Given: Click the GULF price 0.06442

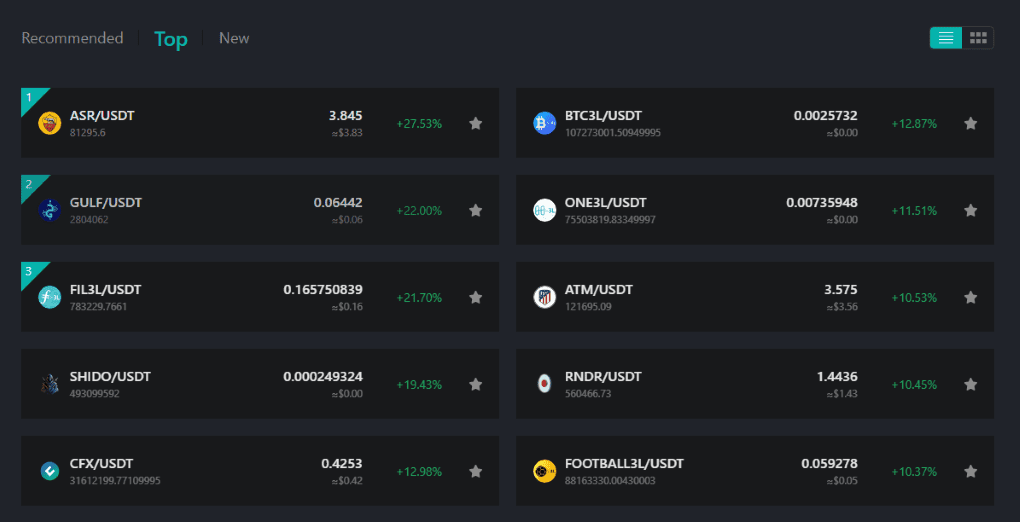Looking at the screenshot, I should tap(338, 203).
